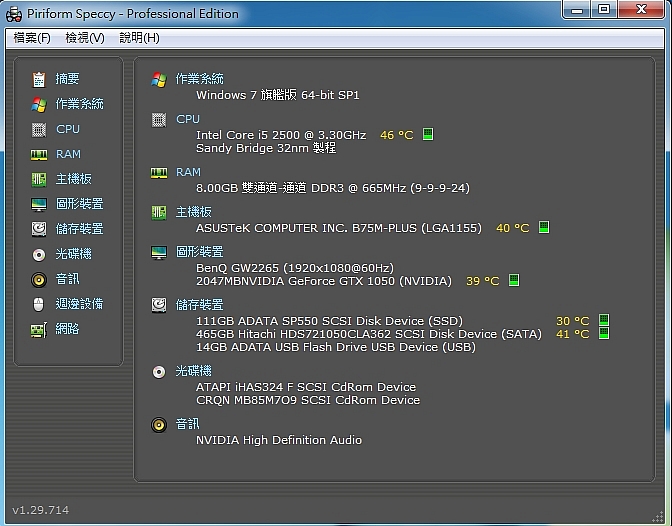
Task: Open the 圖形裝置 heading link in summary panel
Action: coord(199,252)
